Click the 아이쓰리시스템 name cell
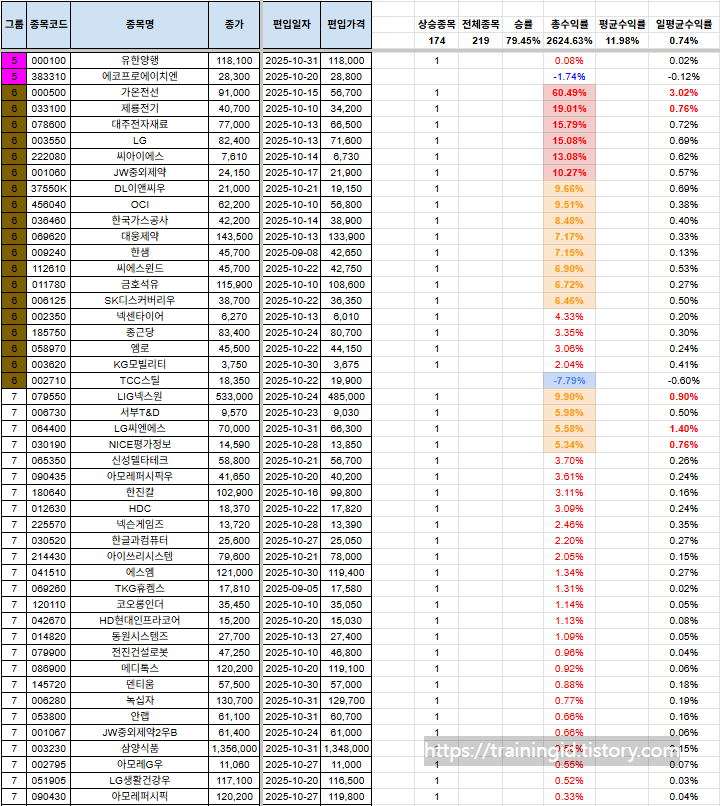 139,556
